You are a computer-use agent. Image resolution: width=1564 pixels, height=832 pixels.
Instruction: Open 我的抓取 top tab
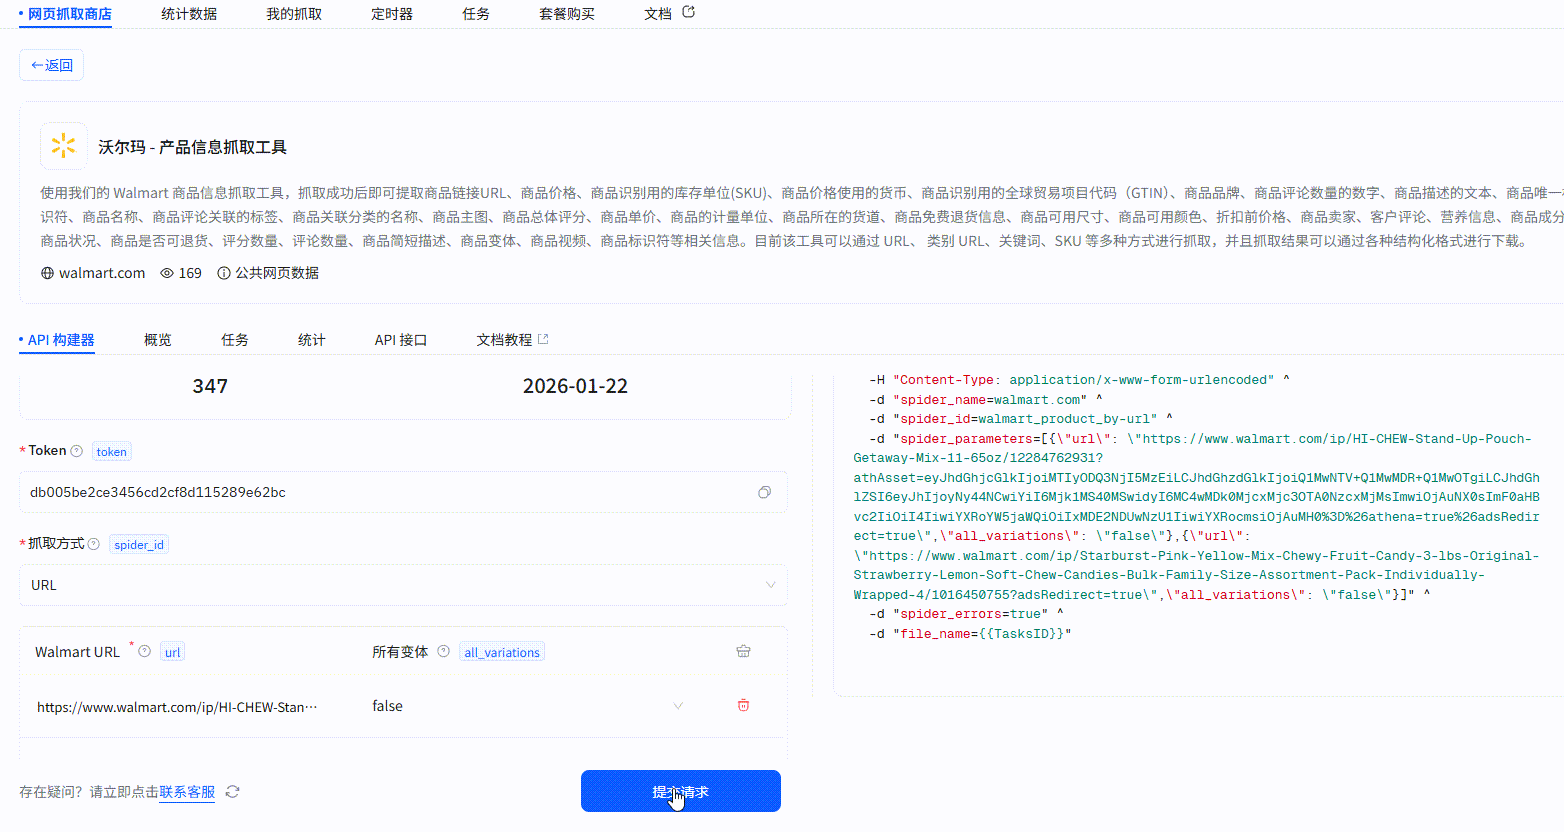(x=294, y=14)
